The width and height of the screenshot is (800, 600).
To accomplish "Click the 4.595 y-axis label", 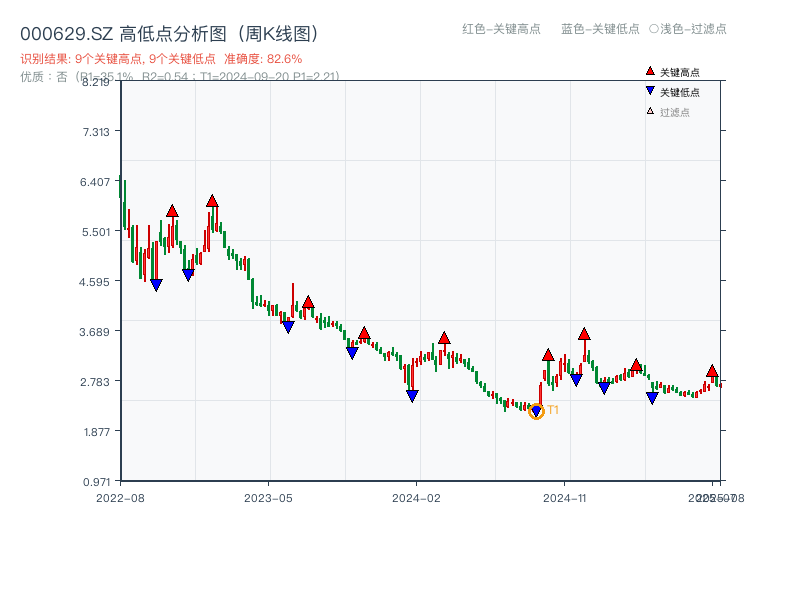I will 94,282.
